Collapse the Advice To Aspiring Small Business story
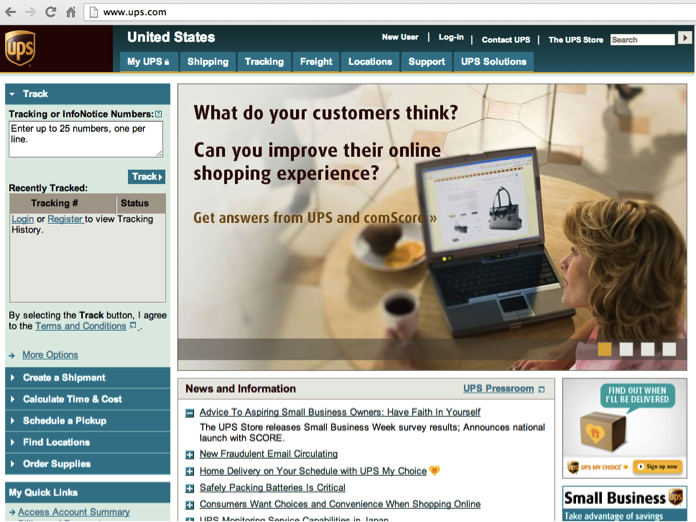 tap(190, 413)
